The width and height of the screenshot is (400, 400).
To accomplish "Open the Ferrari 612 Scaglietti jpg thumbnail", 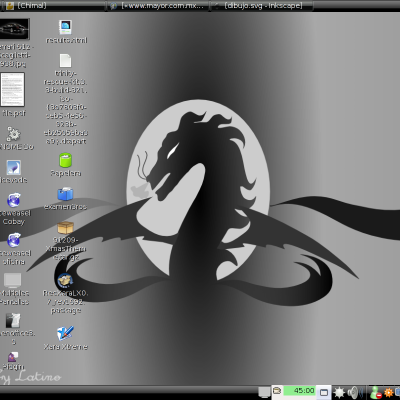I will 14,29.
